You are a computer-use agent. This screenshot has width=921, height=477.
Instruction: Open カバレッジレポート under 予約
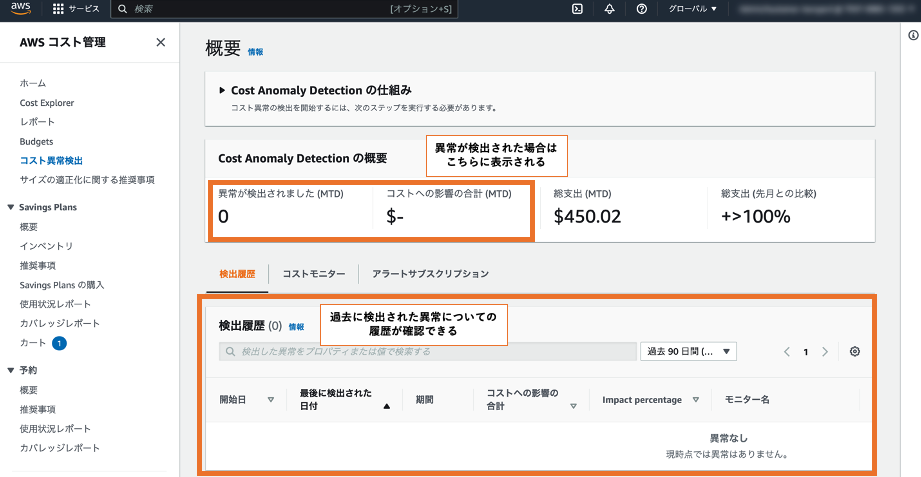pos(60,448)
